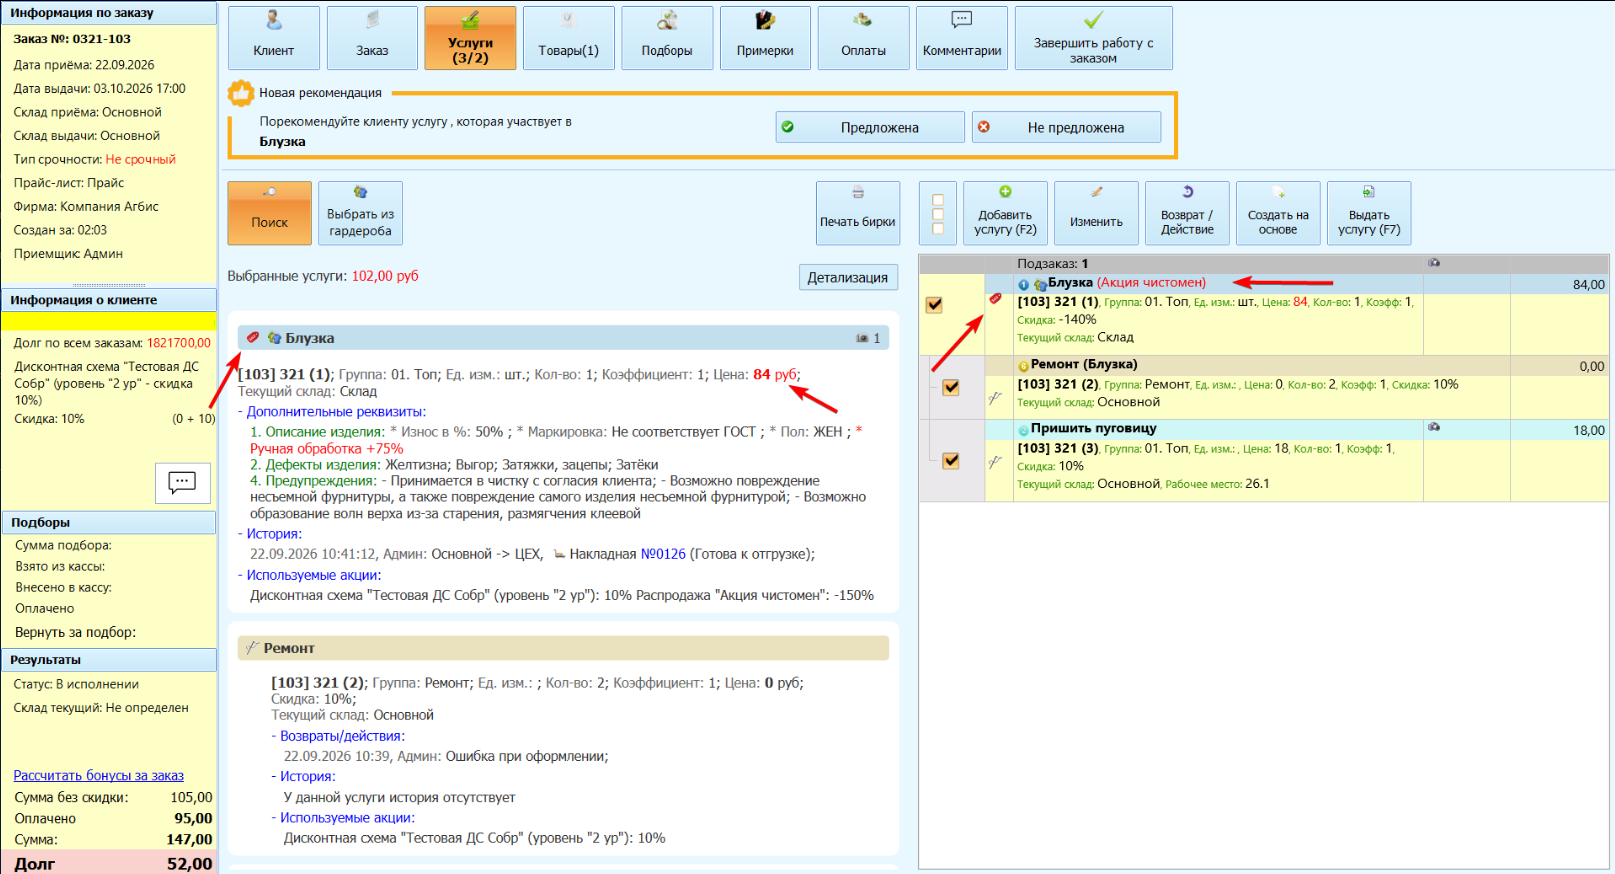The image size is (1615, 874).
Task: Uncheck the Пришить пуговицу checkbox
Action: pyautogui.click(x=951, y=461)
